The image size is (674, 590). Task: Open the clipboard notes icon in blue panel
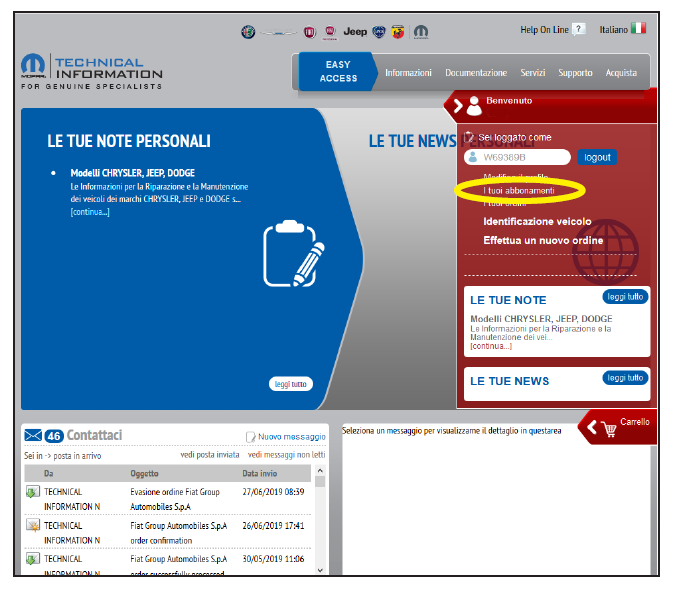click(x=294, y=254)
